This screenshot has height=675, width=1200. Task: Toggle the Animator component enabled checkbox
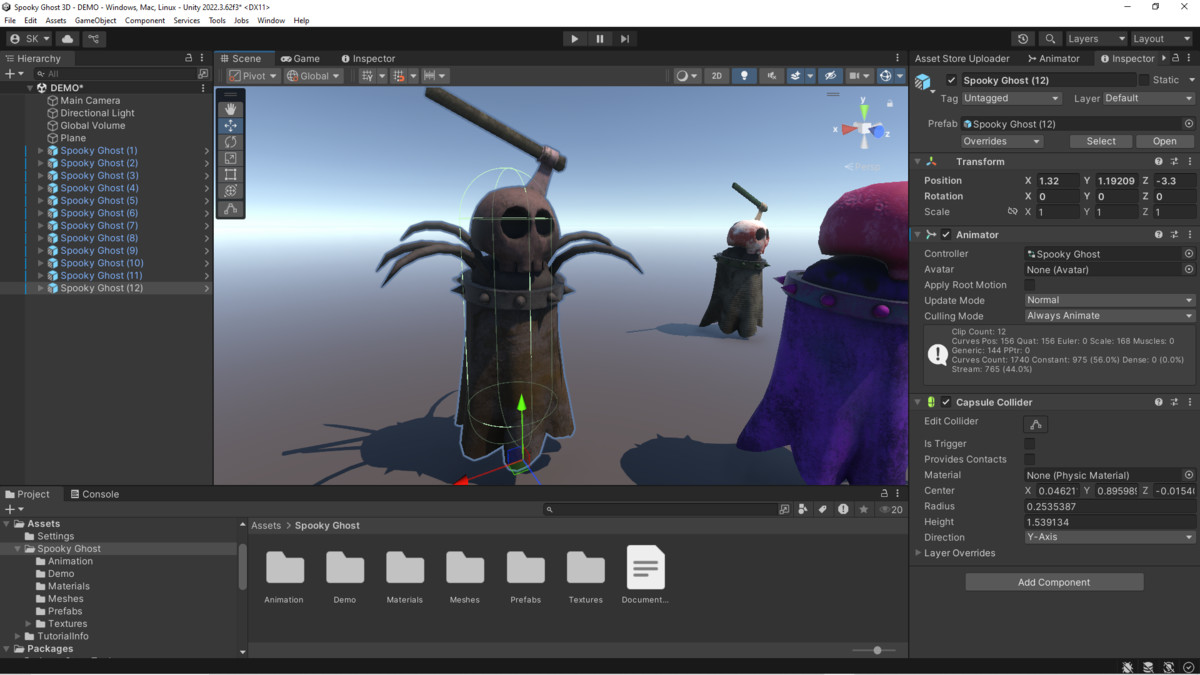pos(946,235)
